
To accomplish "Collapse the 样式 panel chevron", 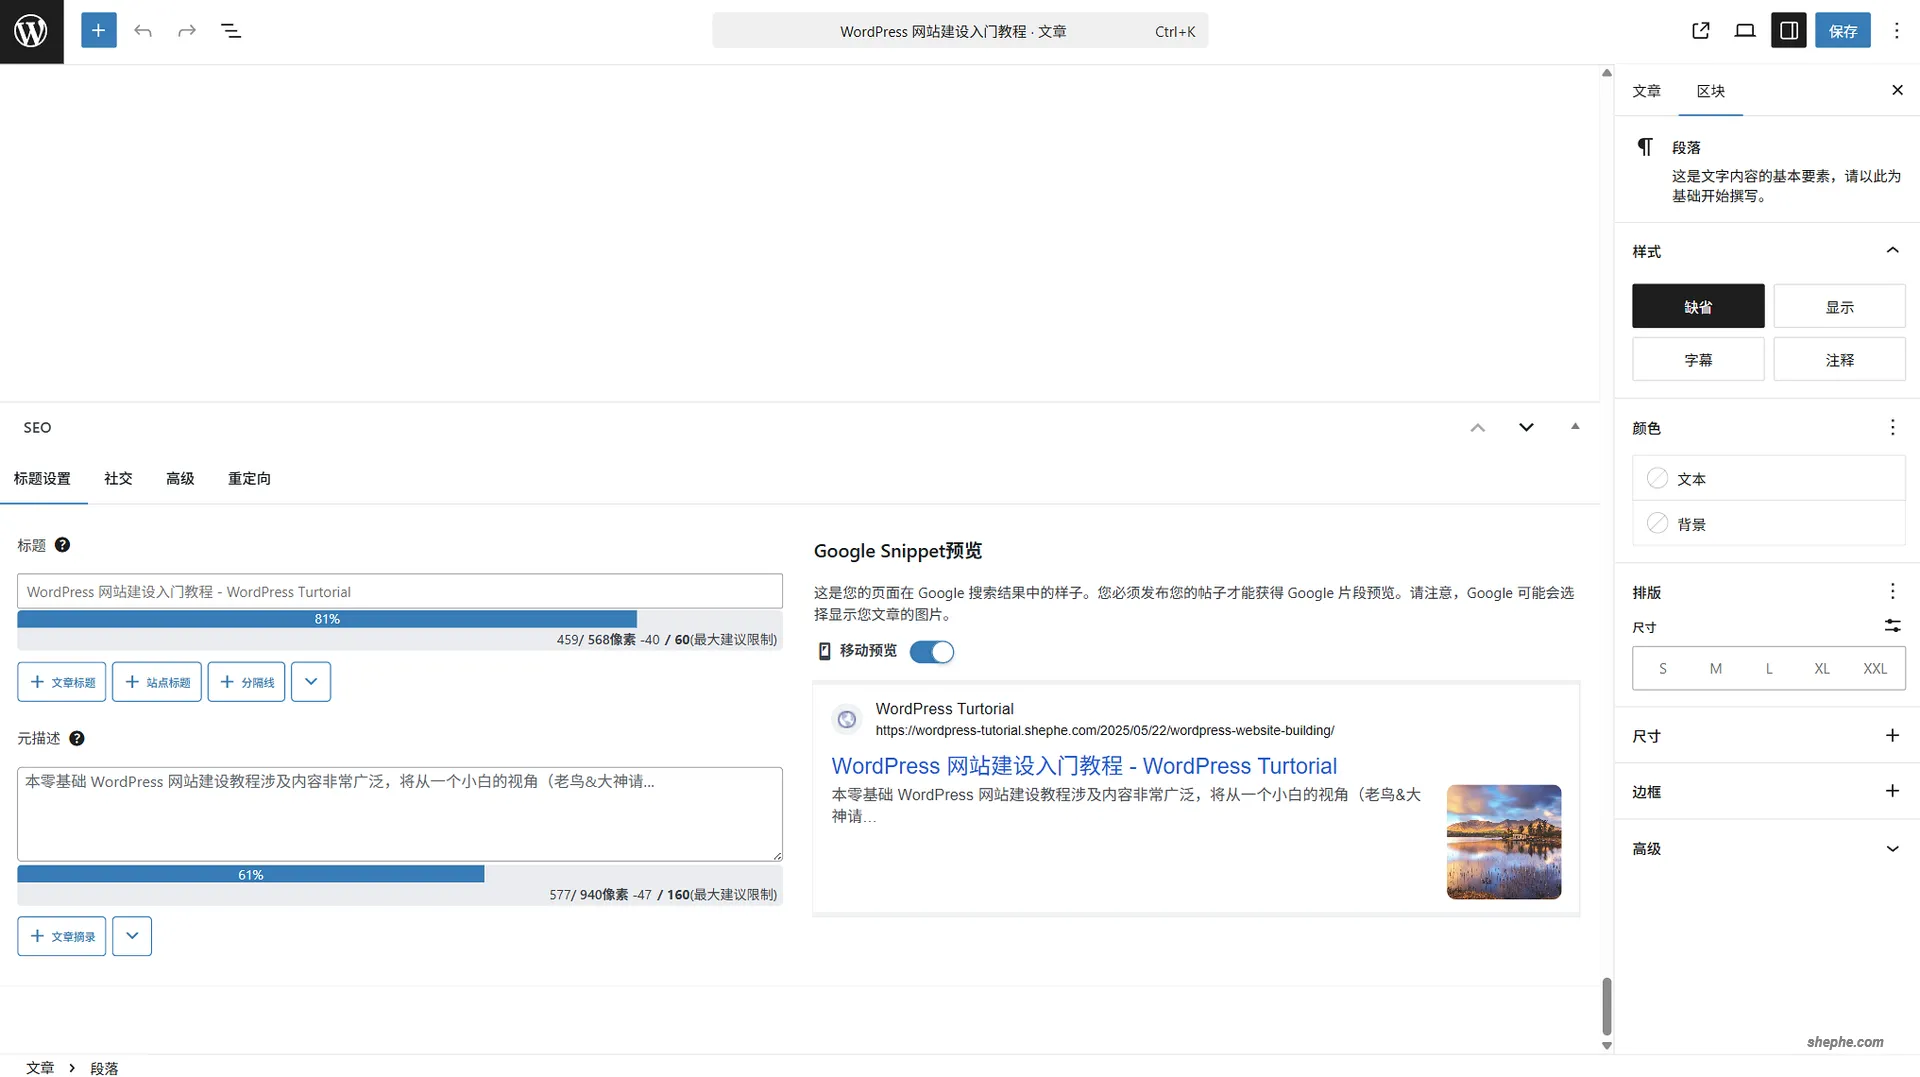I will pos(1892,251).
